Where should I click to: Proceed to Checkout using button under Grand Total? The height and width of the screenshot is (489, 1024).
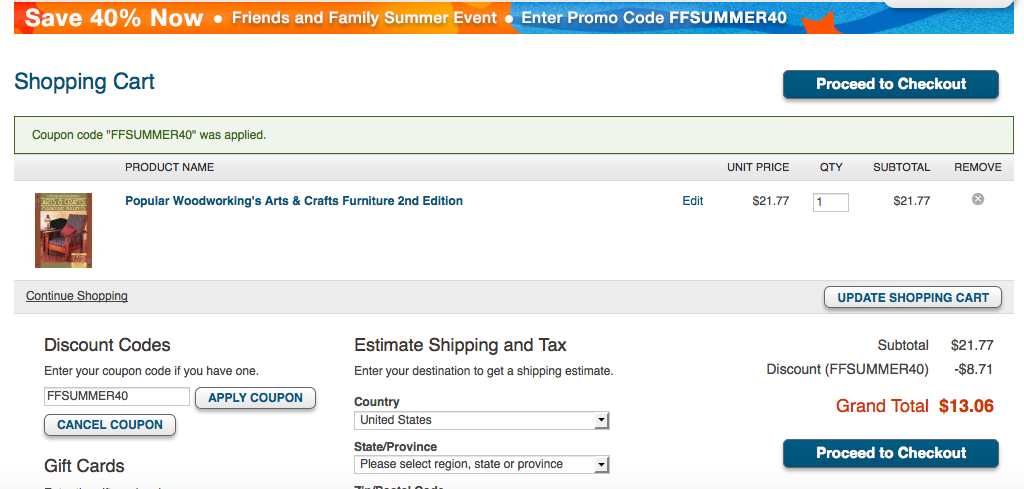(x=890, y=453)
